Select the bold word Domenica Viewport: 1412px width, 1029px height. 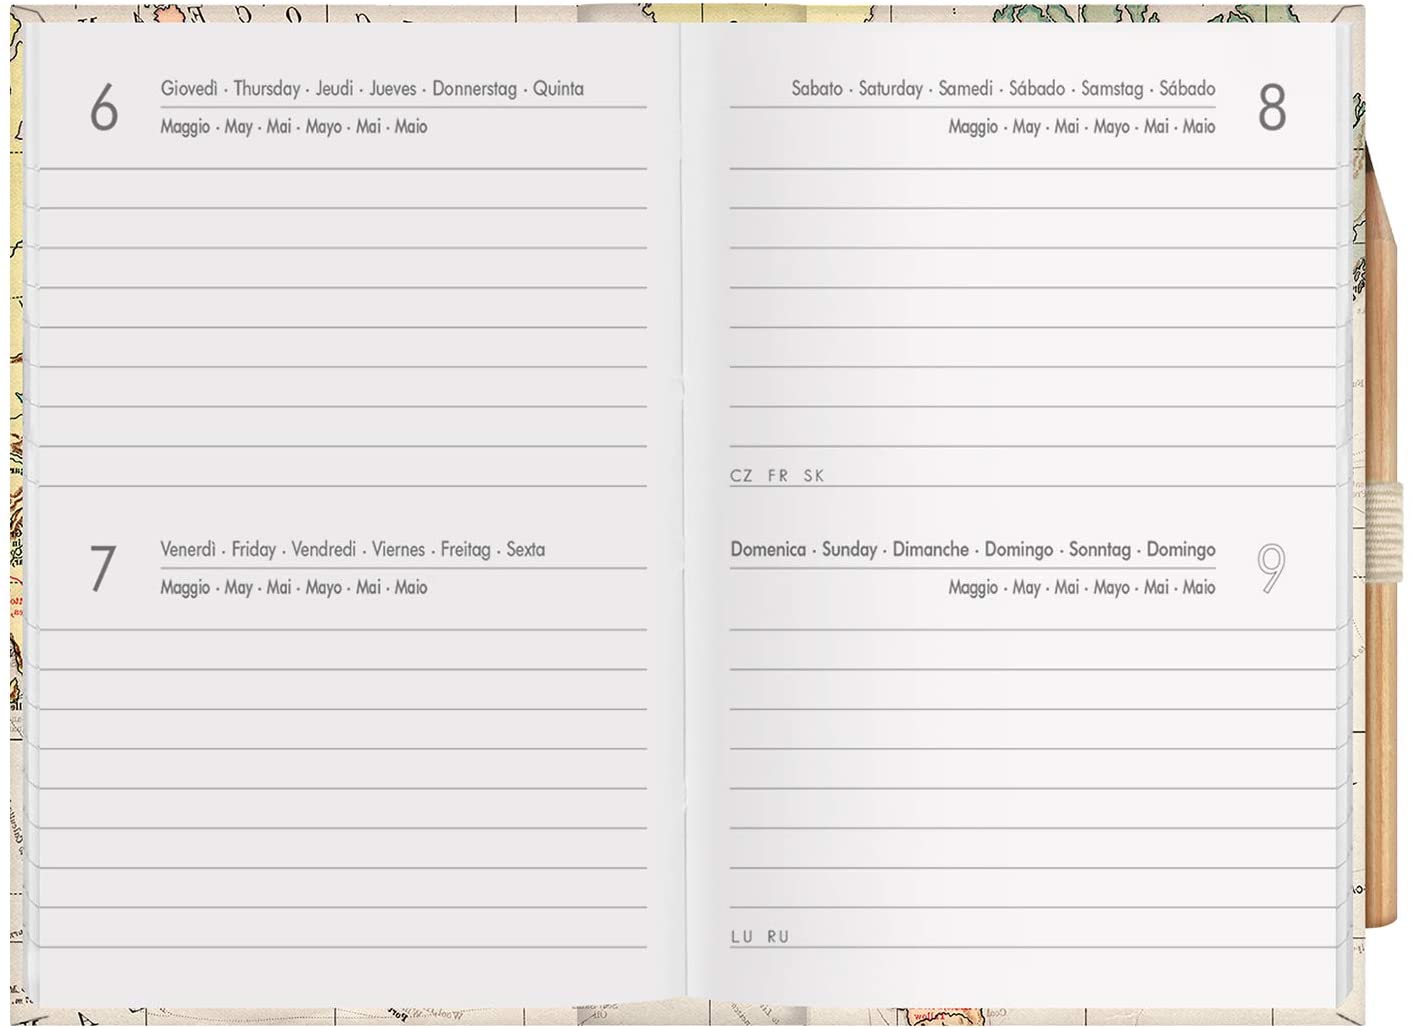(x=768, y=549)
